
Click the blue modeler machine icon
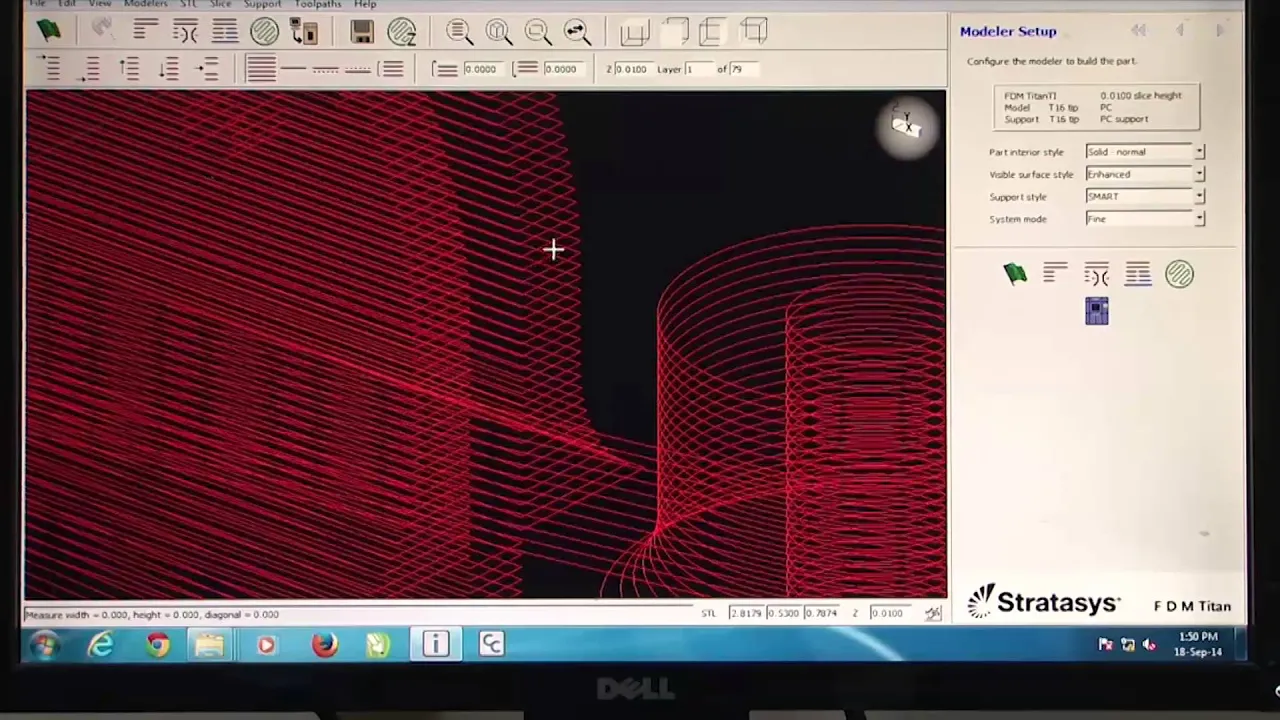1097,312
